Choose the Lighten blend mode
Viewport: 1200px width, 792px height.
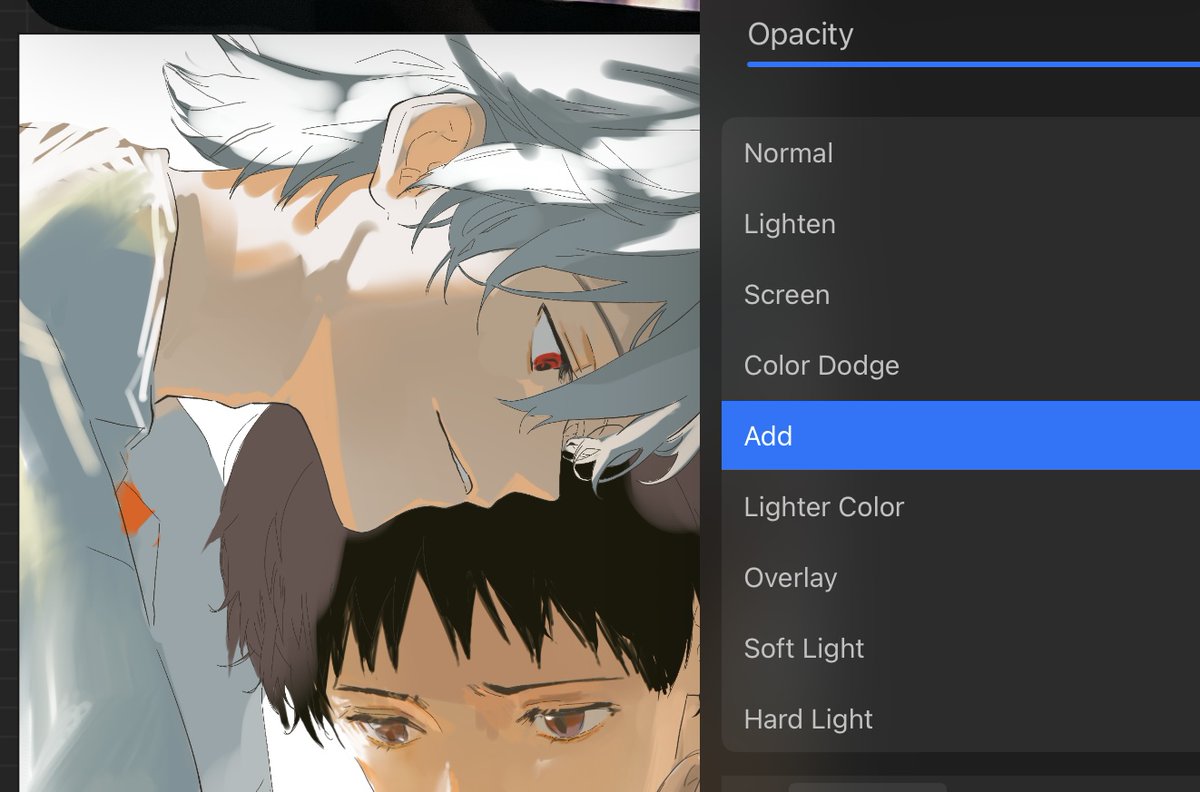(x=961, y=224)
